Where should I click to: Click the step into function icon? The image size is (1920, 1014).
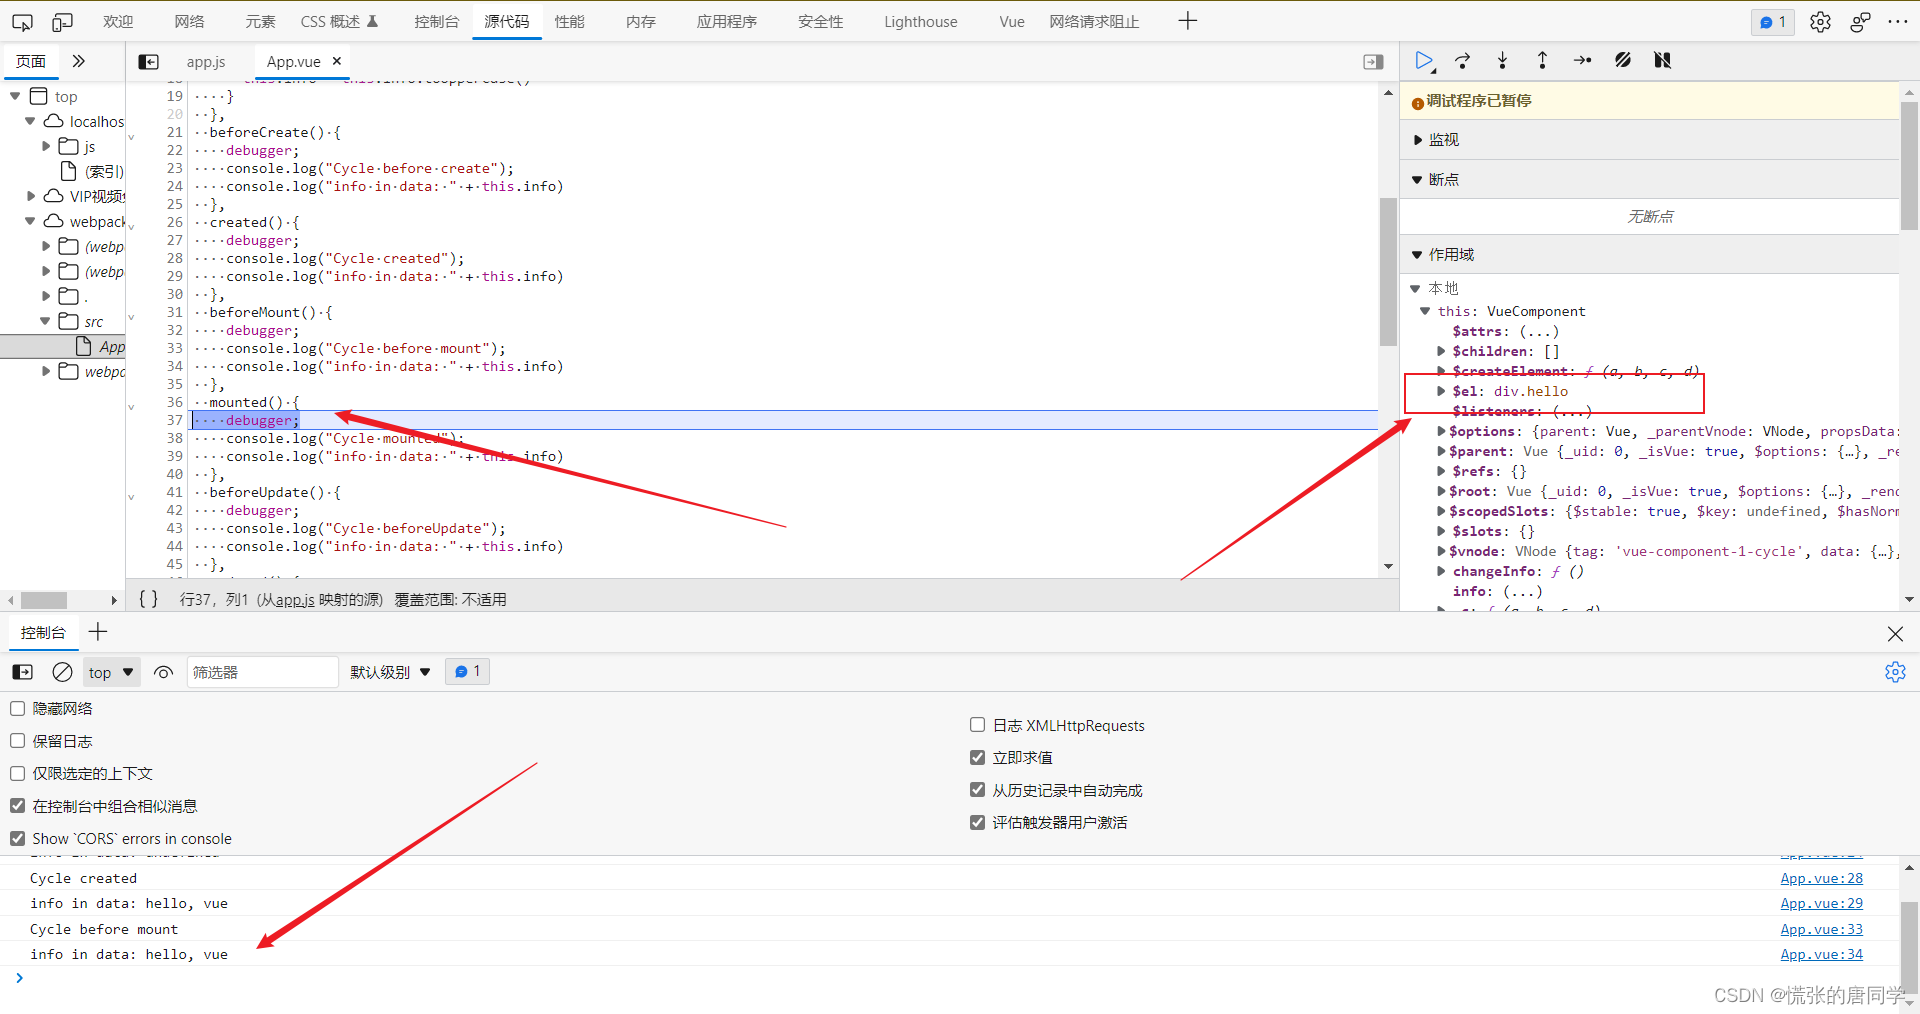pyautogui.click(x=1502, y=61)
